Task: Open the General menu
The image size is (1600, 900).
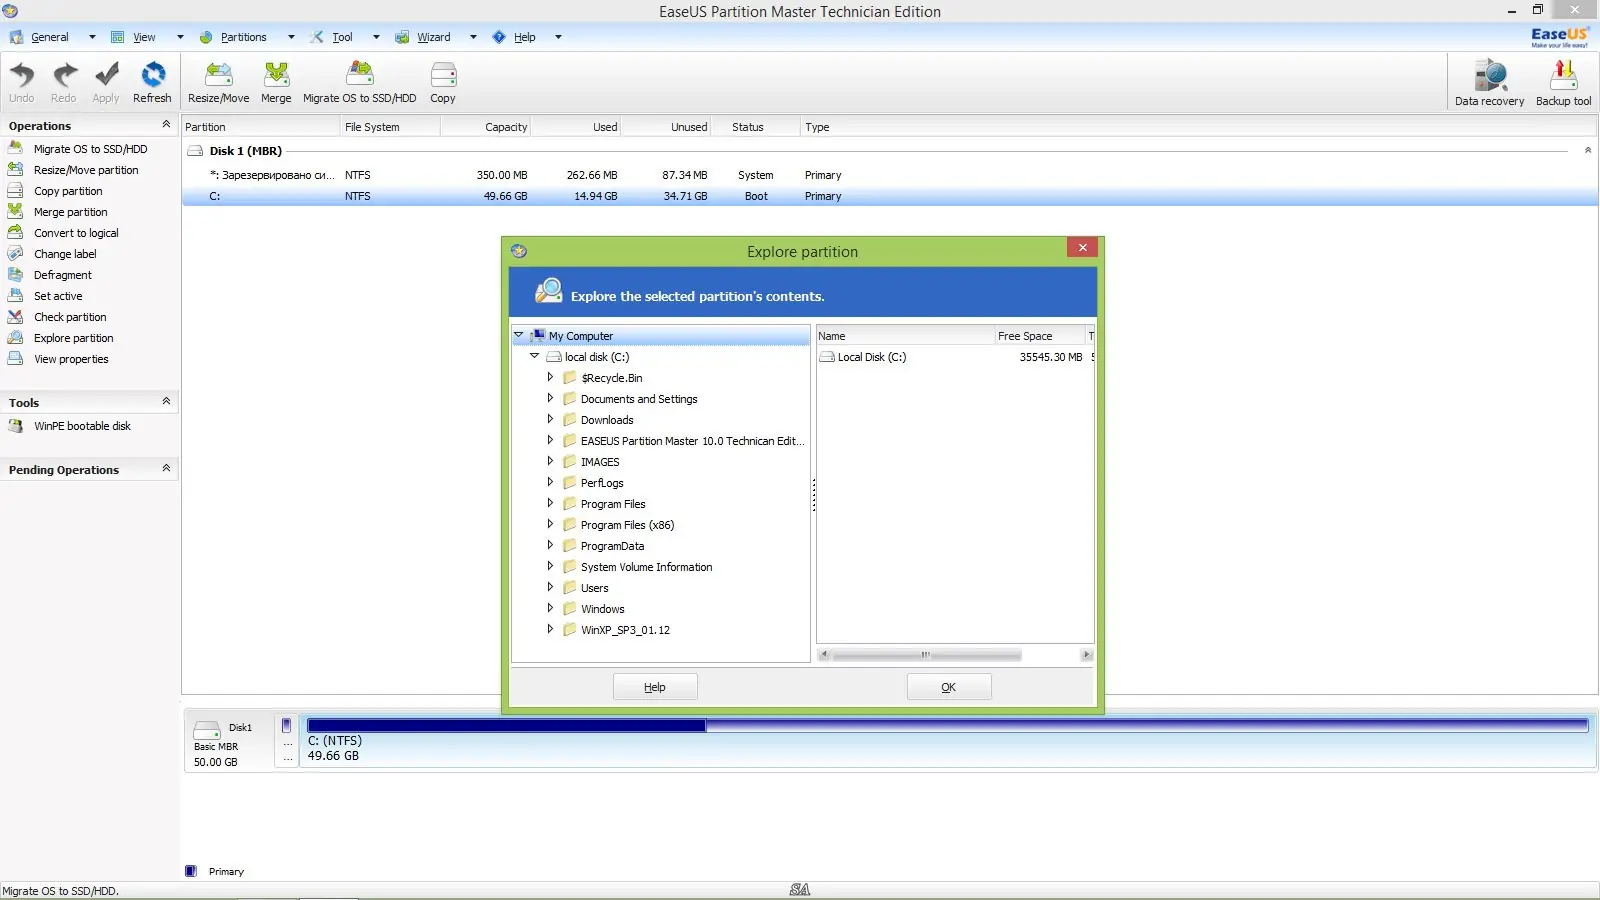Action: point(50,37)
